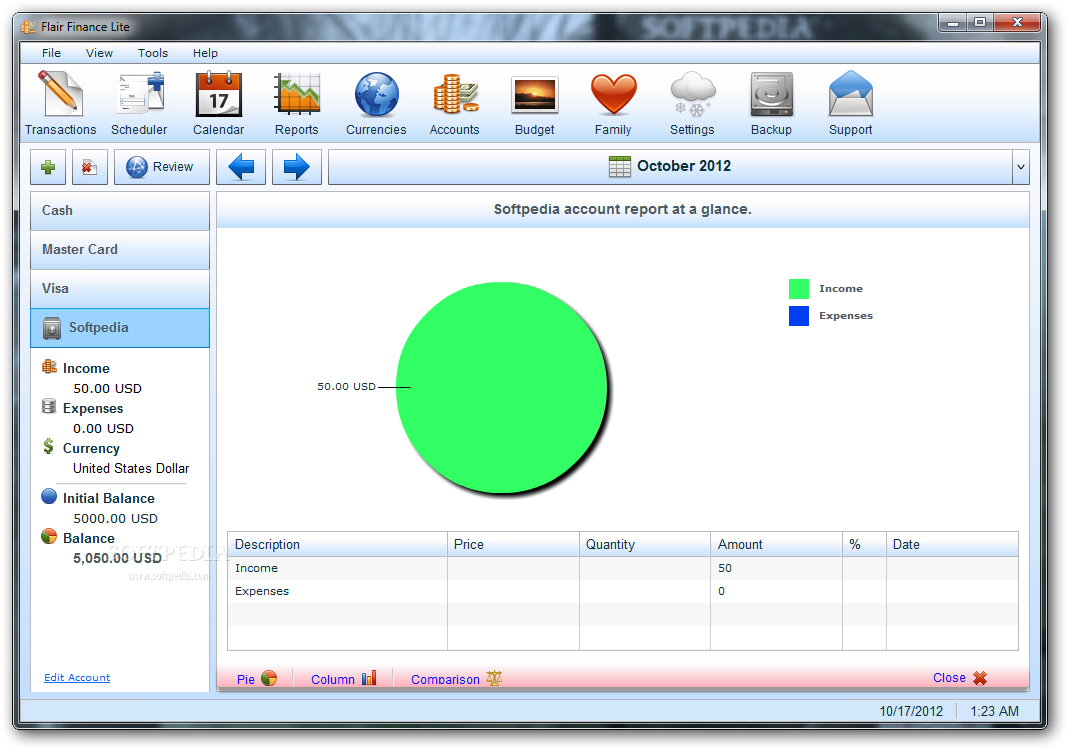Open the Backup hard drive icon
Screen dimensions: 1068x750
772,94
